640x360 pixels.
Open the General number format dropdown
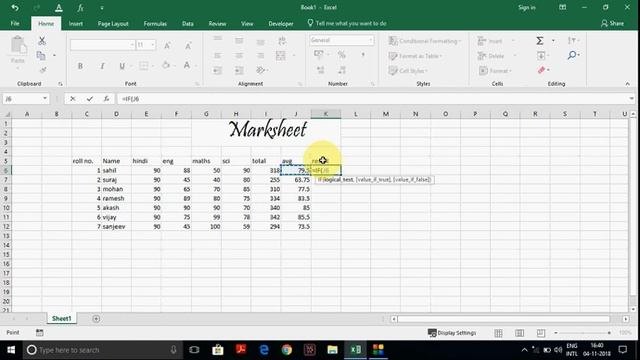point(371,40)
